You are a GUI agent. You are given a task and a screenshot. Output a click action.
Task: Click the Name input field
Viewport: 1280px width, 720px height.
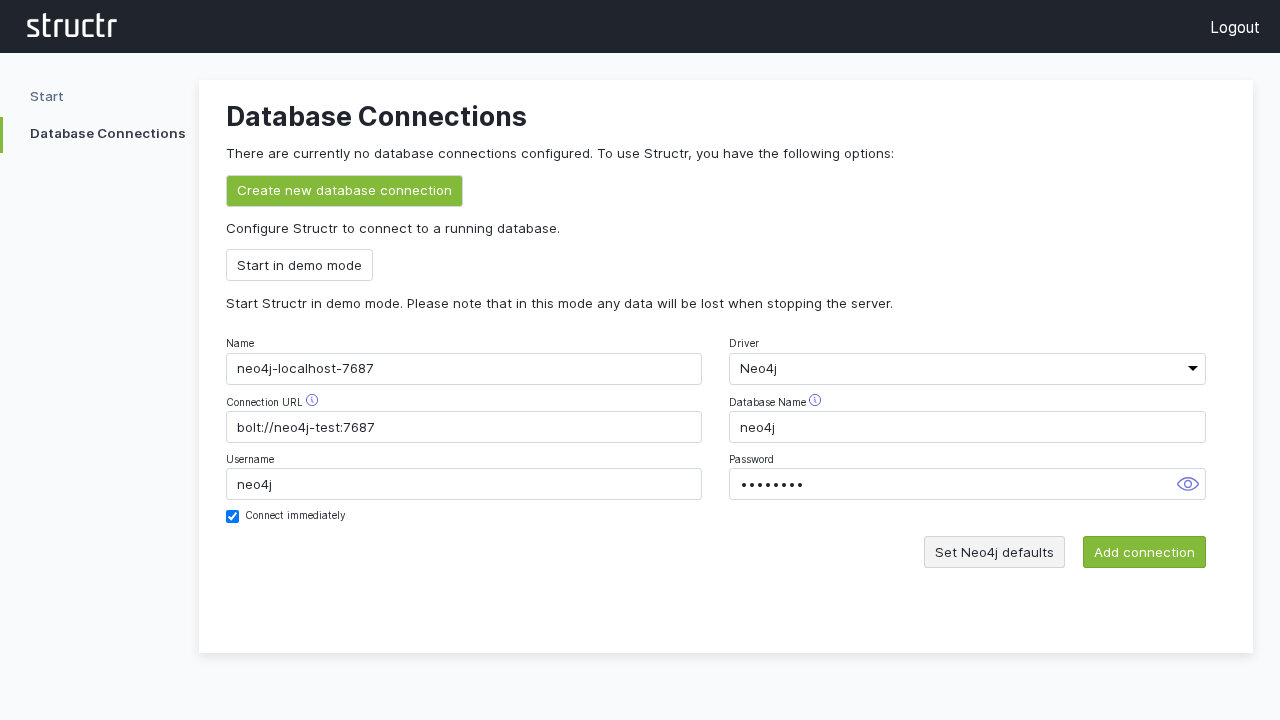[463, 368]
